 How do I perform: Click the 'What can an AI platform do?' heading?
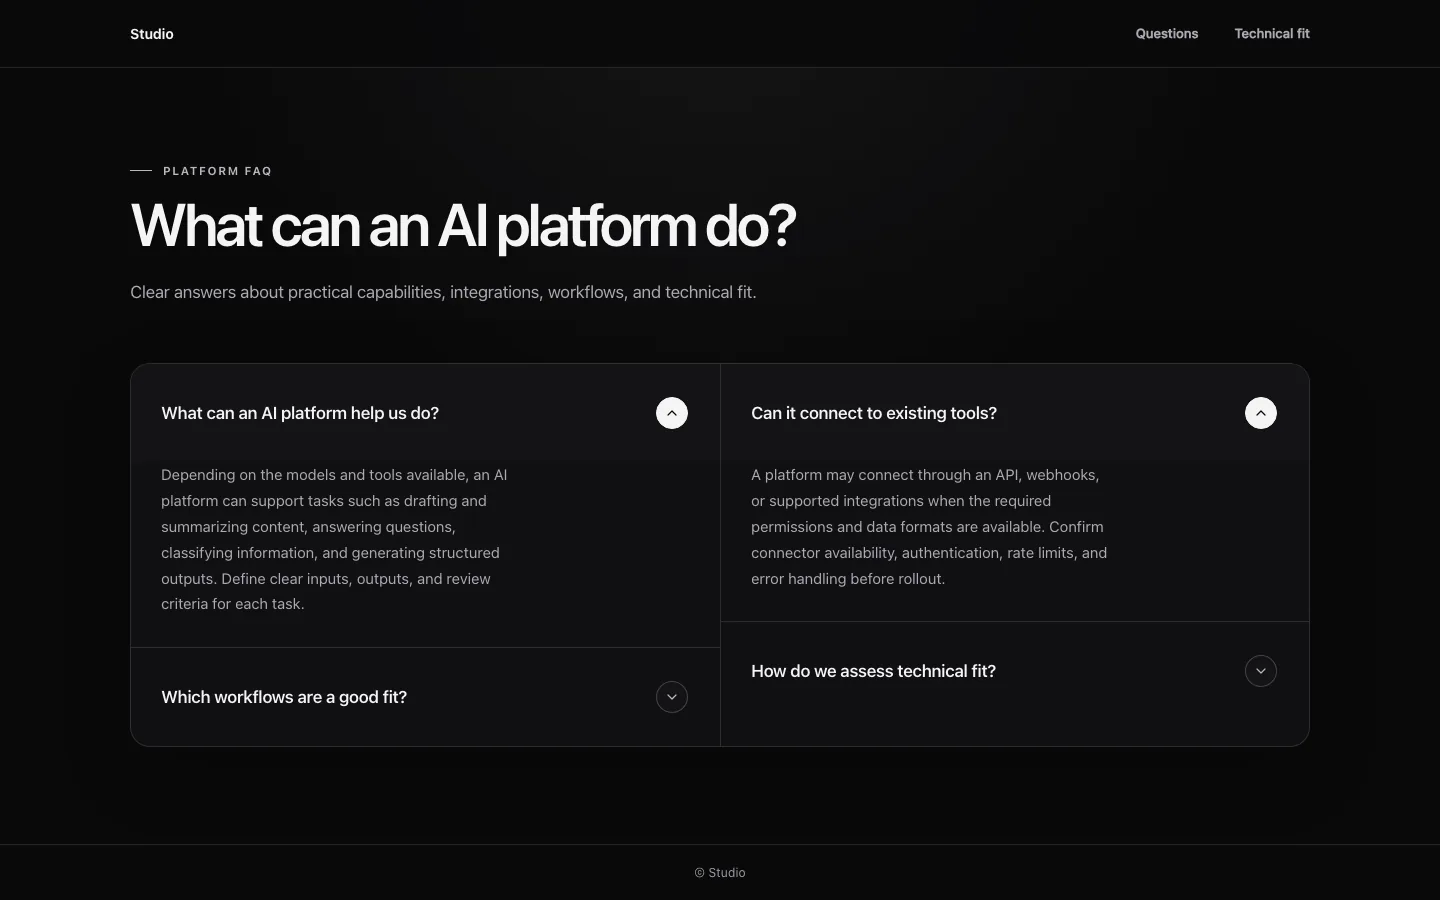pyautogui.click(x=463, y=225)
